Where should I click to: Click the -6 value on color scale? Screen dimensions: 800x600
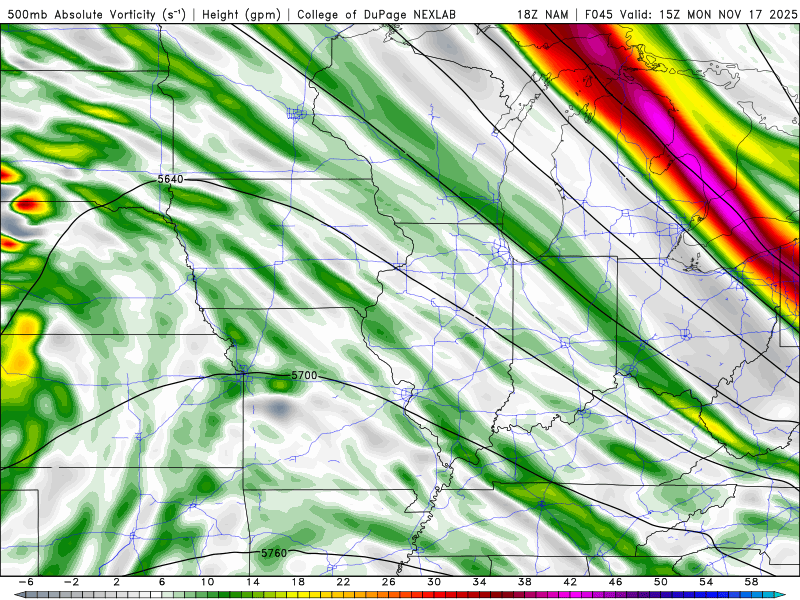(x=26, y=582)
